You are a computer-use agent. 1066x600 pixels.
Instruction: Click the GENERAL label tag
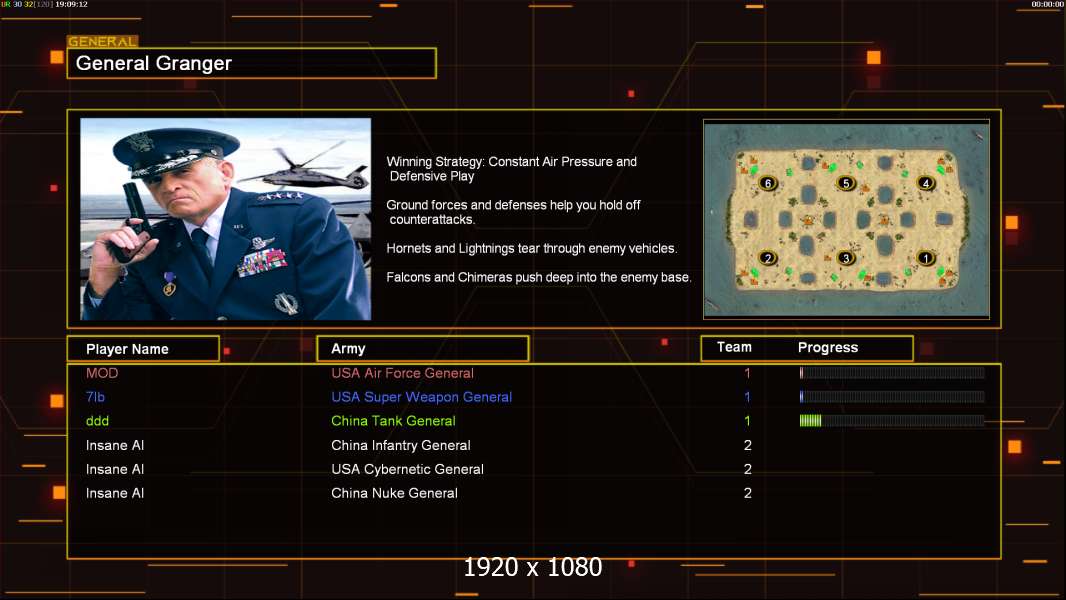102,41
